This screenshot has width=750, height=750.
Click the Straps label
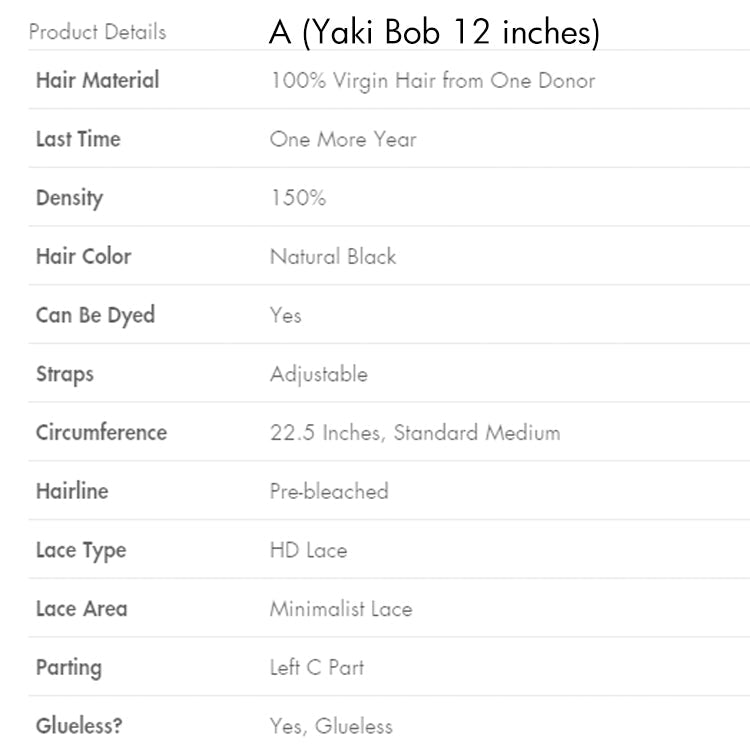click(64, 374)
